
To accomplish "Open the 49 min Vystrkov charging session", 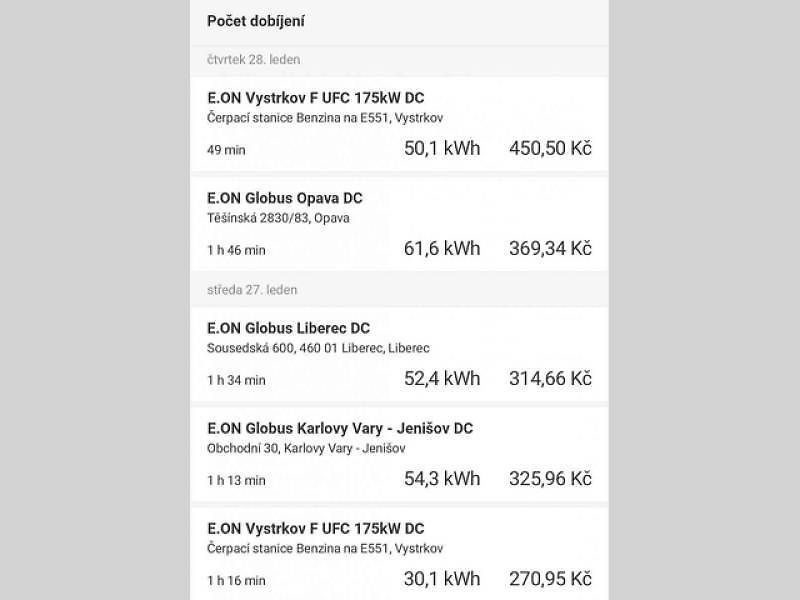I will [399, 124].
